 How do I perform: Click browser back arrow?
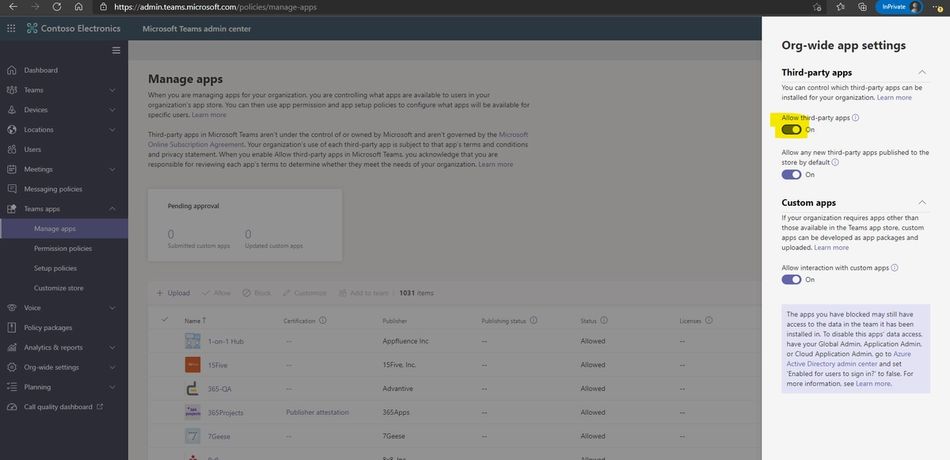[x=12, y=7]
